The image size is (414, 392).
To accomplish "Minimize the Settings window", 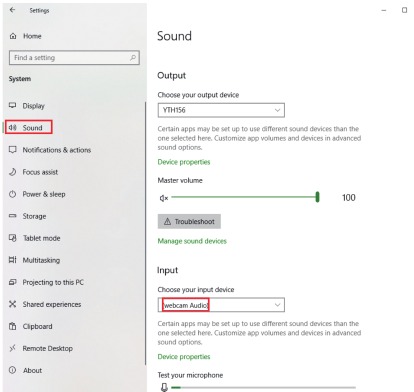I will [384, 10].
